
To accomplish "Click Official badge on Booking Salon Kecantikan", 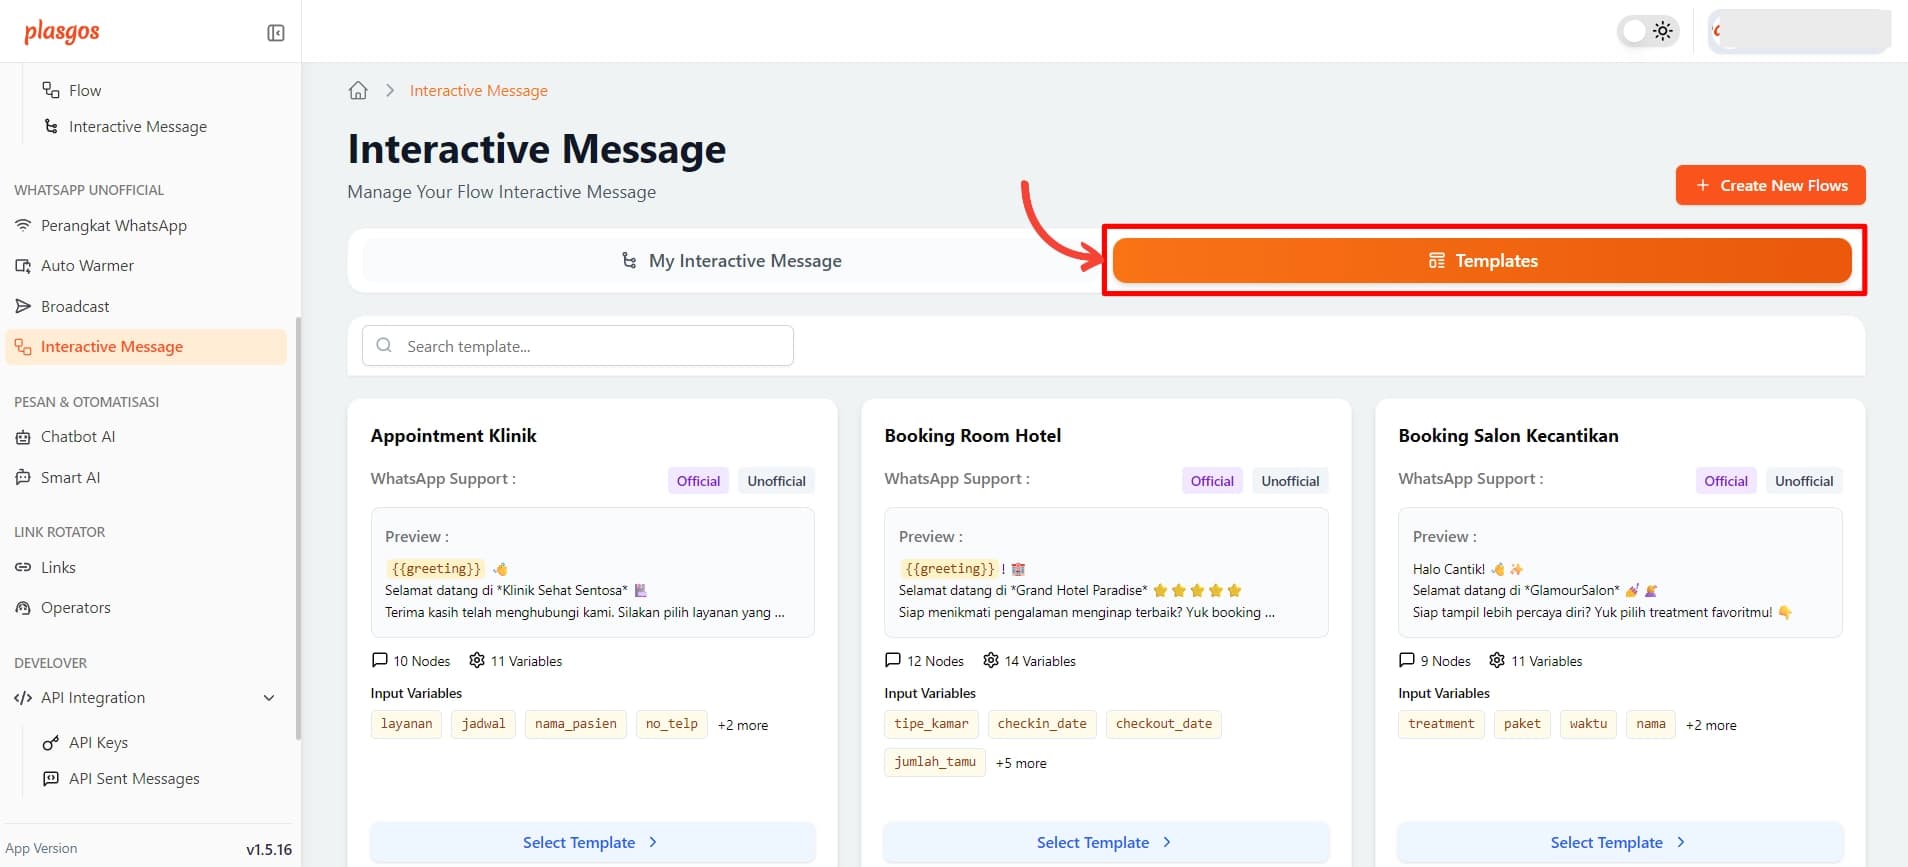I will [1726, 481].
